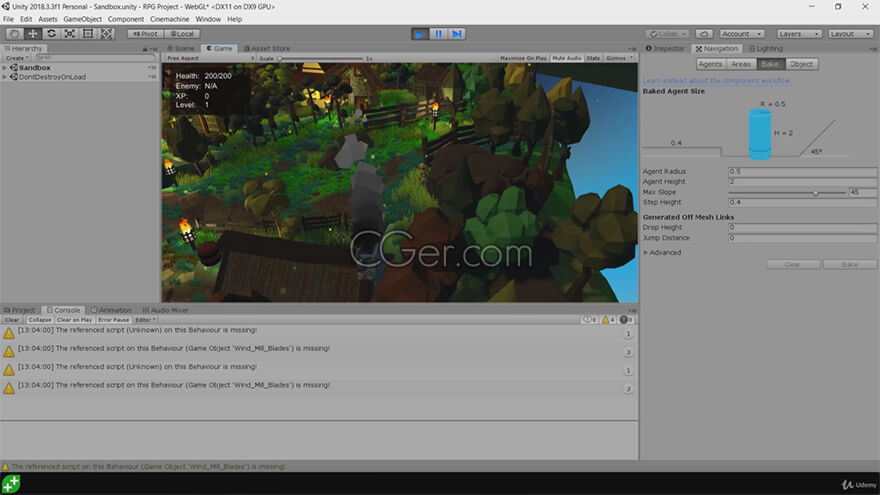Screen dimensions: 880x495
Task: Open the GameObject menu
Action: click(82, 19)
